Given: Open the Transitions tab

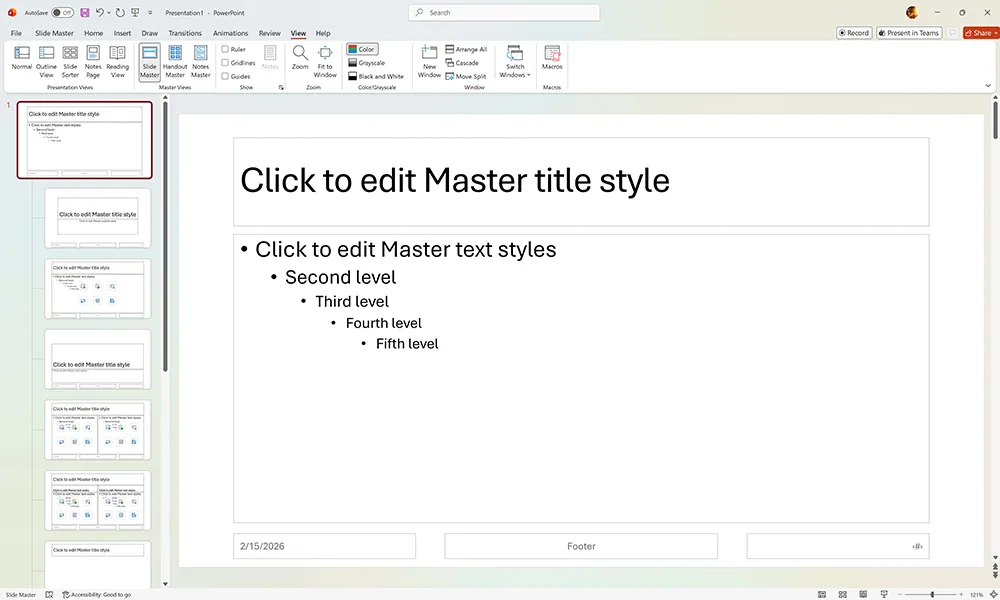Looking at the screenshot, I should click(184, 32).
